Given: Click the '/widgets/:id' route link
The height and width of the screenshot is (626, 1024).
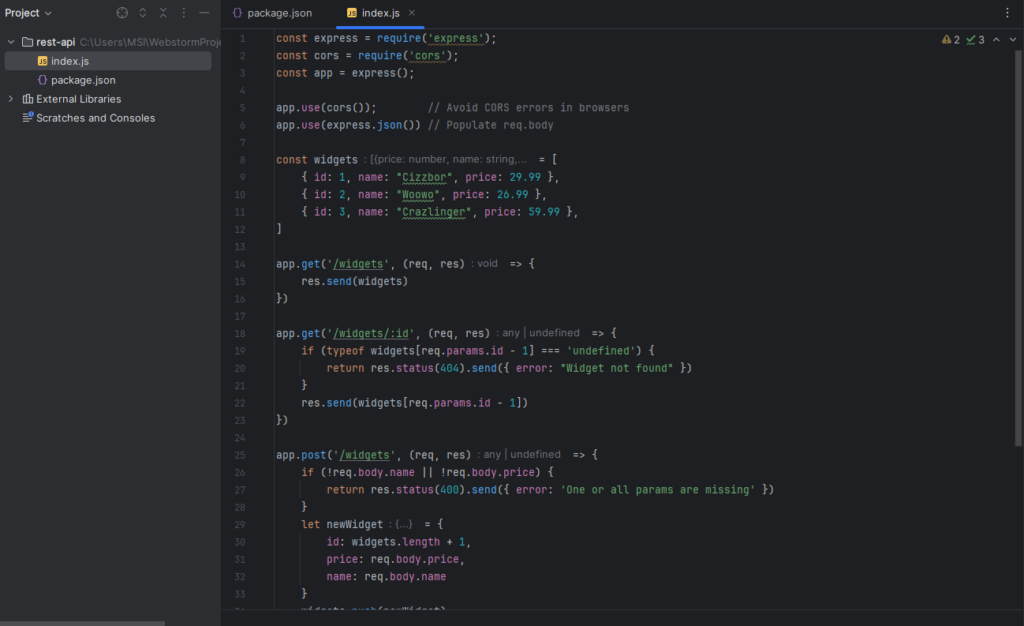Looking at the screenshot, I should (x=371, y=334).
